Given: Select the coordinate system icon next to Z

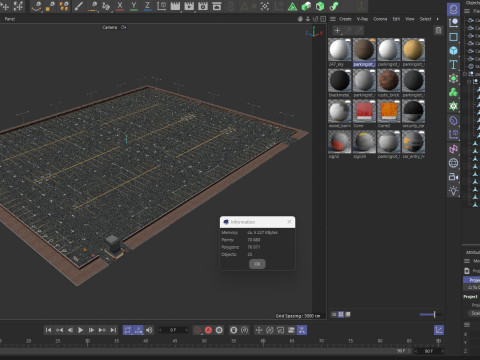Looking at the screenshot, I should [x=162, y=6].
